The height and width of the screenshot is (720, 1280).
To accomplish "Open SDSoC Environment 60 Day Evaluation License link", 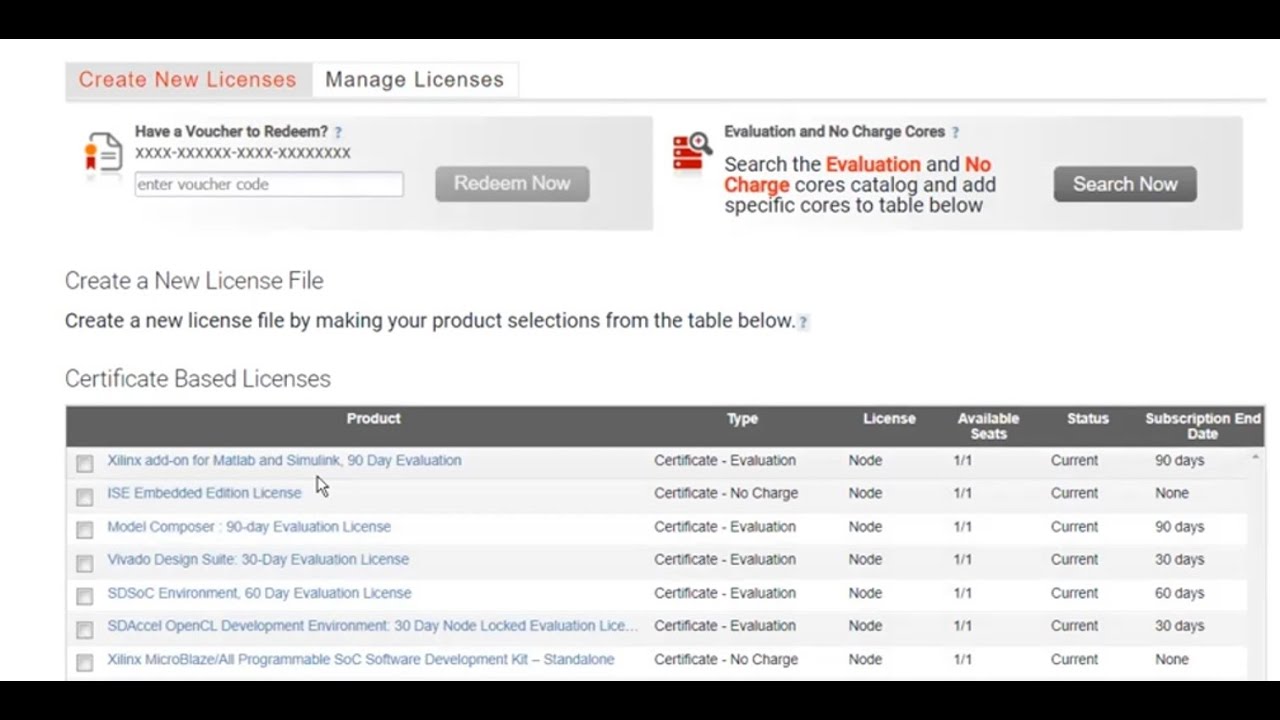I will tap(259, 593).
